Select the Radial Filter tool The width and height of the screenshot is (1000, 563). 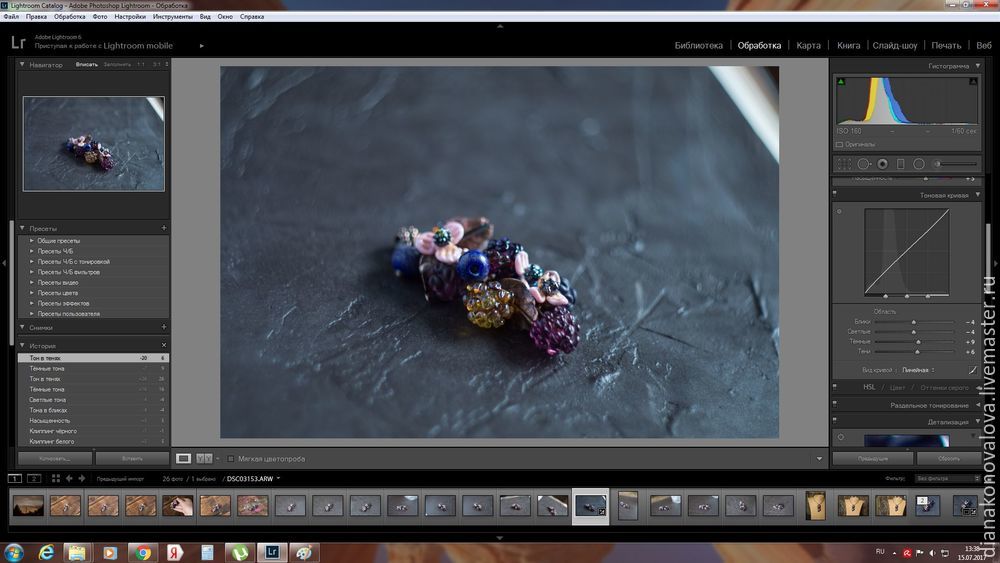click(x=918, y=164)
